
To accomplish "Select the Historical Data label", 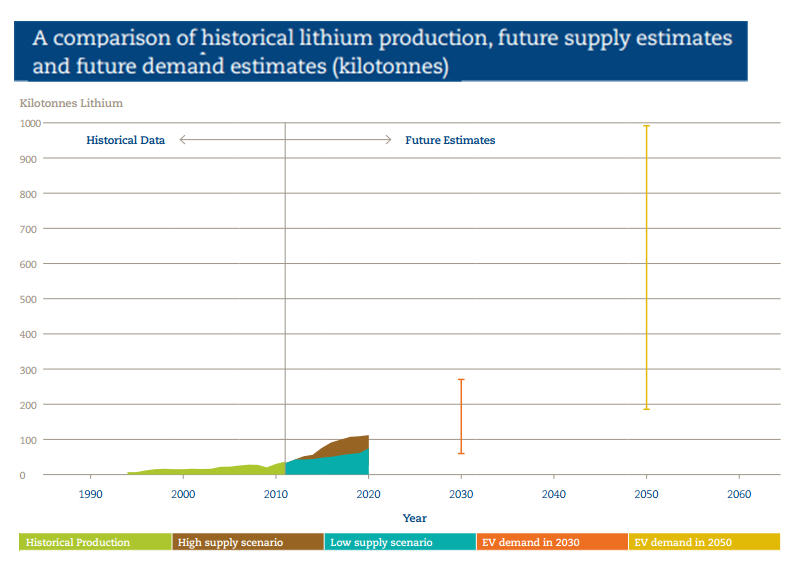I will tap(125, 140).
